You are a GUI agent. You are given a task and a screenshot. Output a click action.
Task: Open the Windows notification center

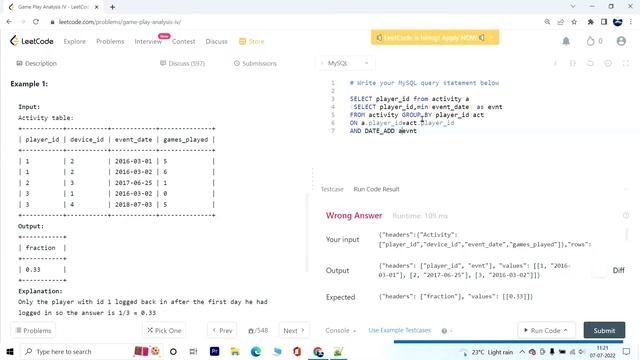[x=627, y=351]
